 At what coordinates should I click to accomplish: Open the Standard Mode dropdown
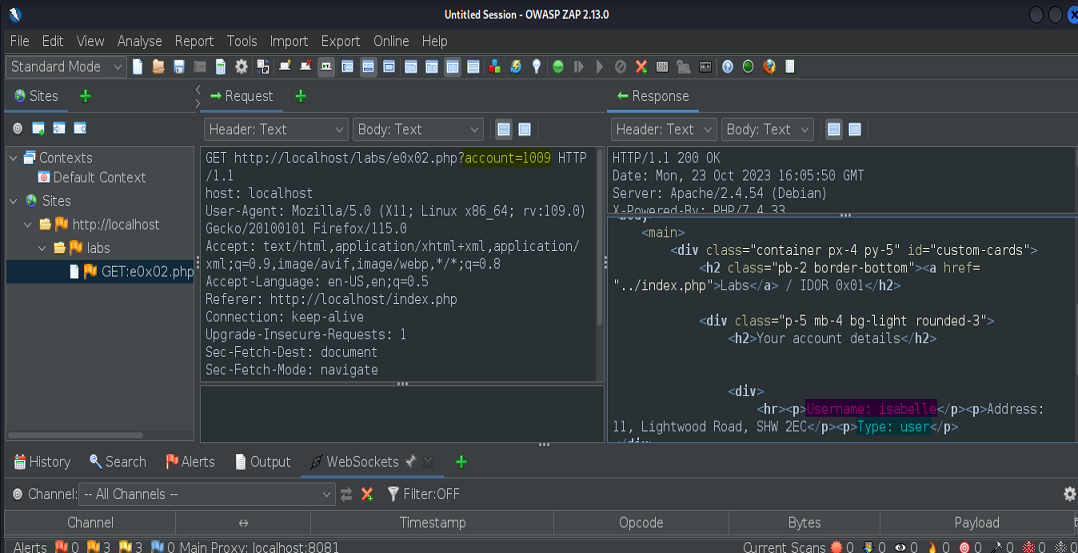click(x=66, y=67)
